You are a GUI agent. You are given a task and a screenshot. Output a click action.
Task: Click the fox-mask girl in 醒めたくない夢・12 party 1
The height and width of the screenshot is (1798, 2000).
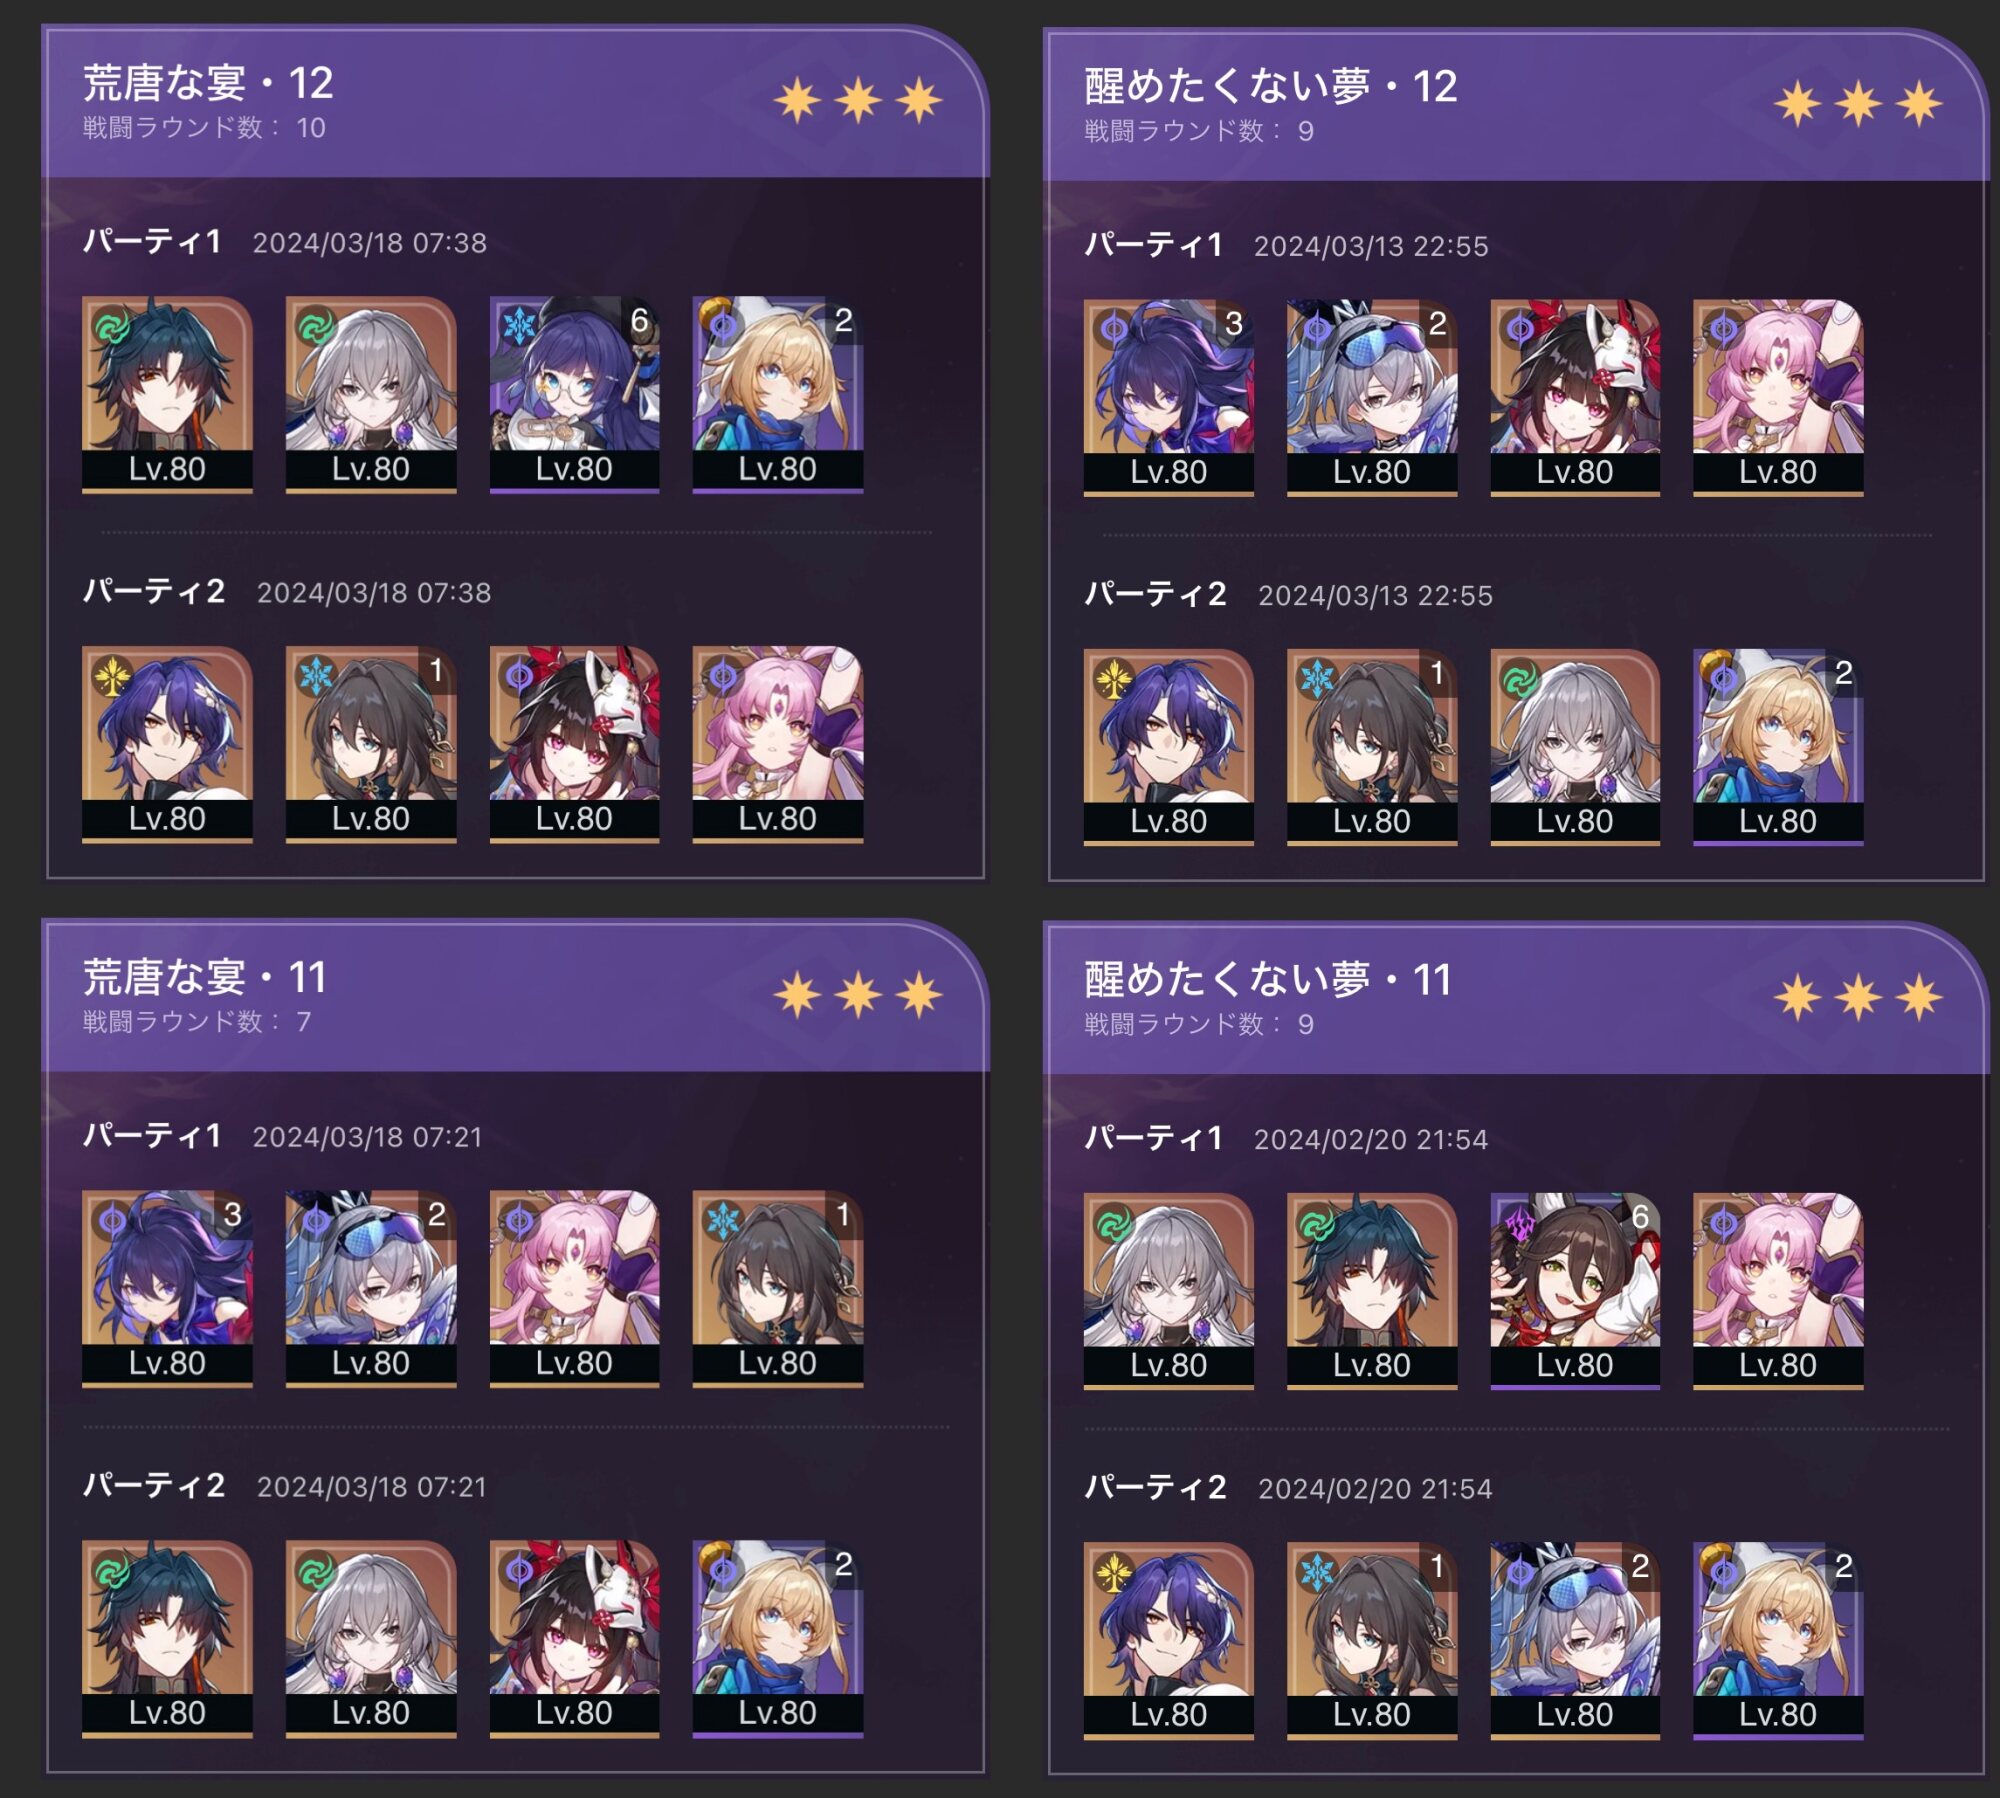tap(1574, 397)
